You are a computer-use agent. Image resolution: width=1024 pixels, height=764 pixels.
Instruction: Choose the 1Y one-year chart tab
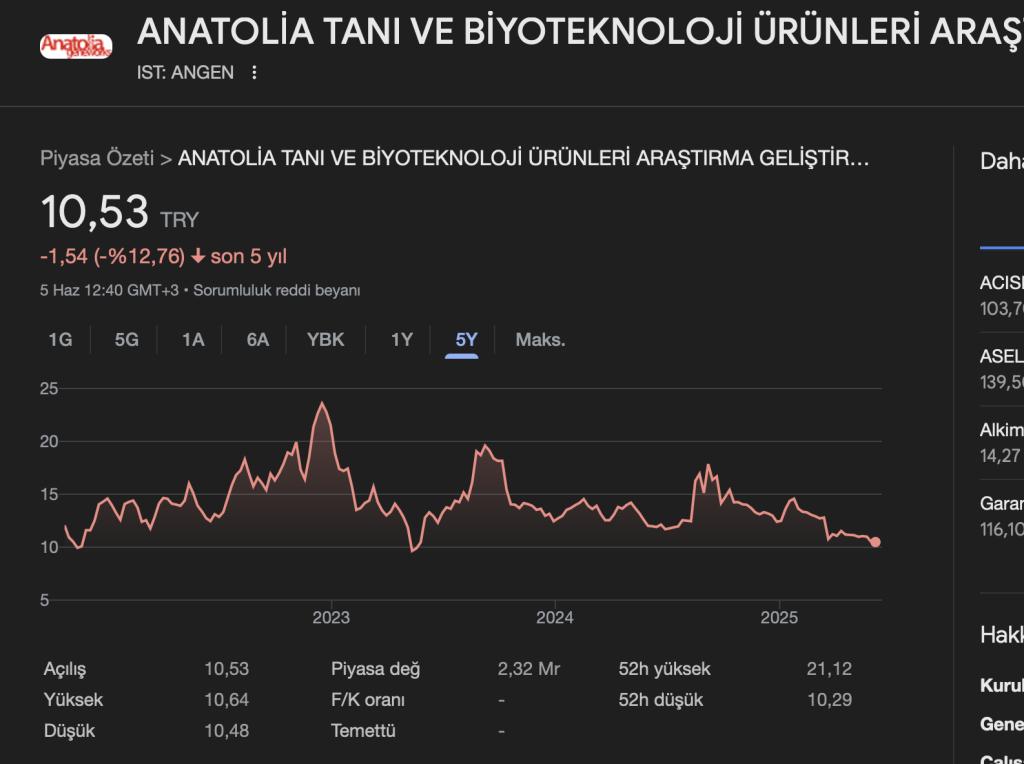click(402, 340)
